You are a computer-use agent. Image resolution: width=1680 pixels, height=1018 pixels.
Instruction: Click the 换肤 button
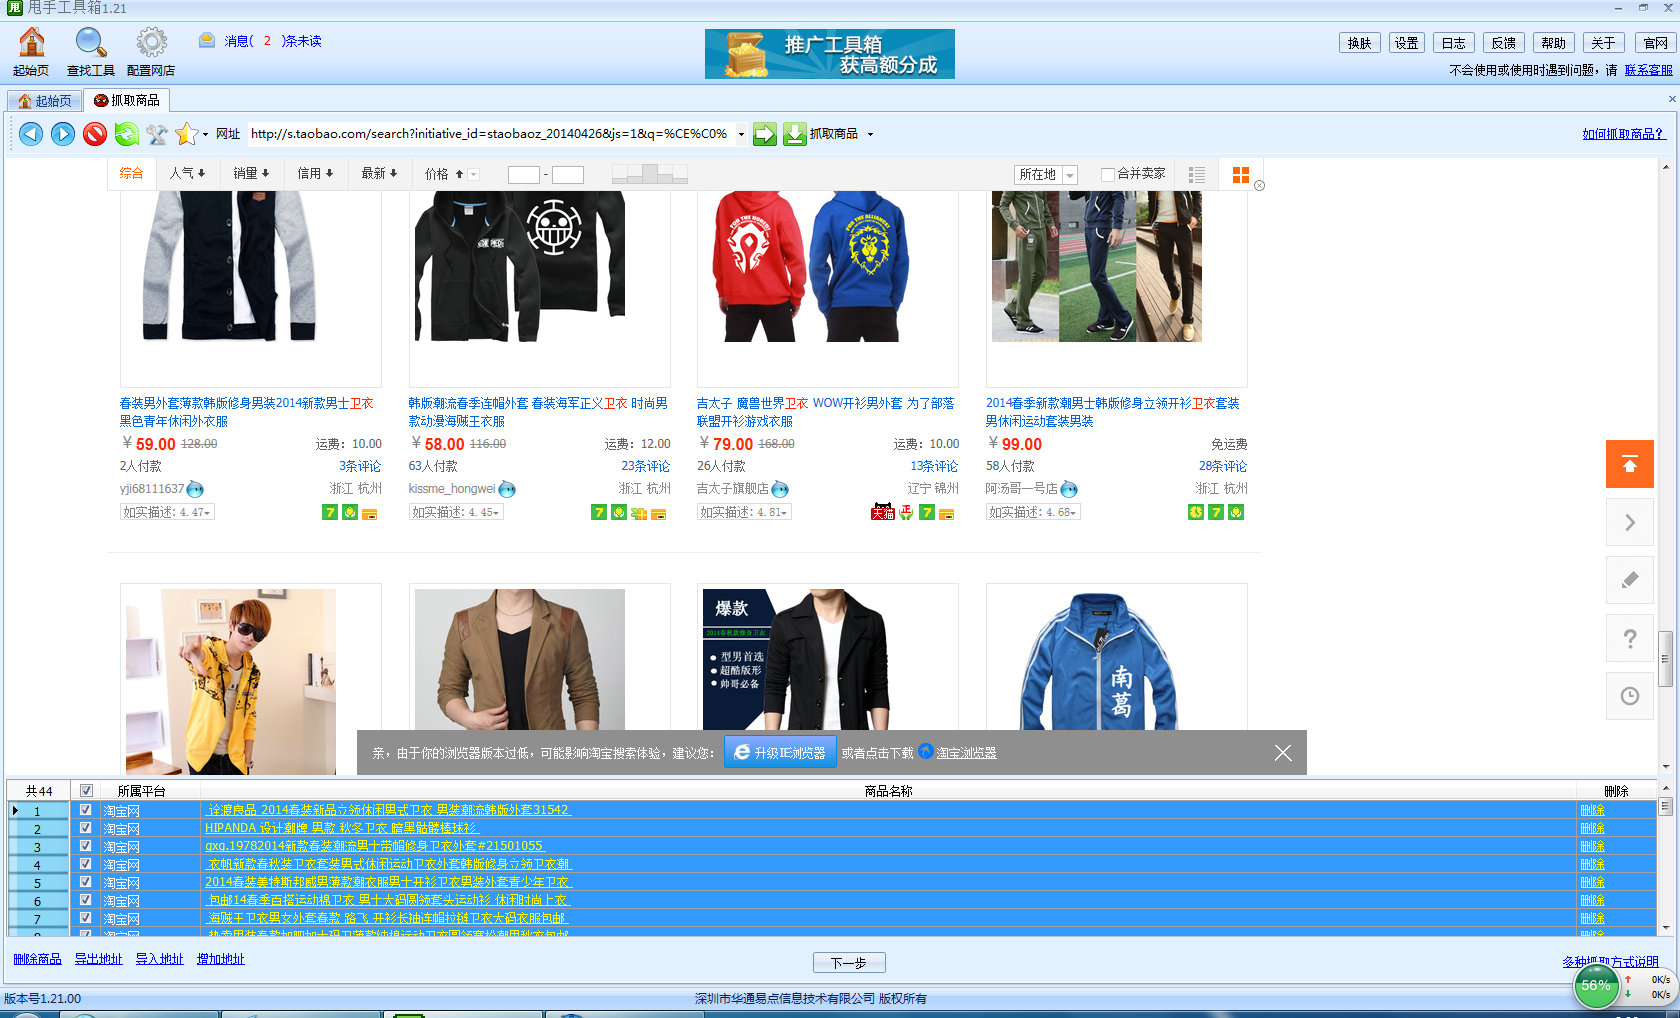coord(1360,43)
